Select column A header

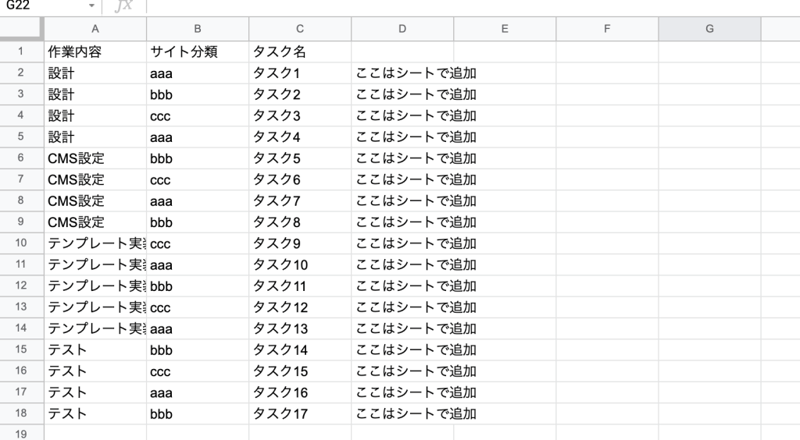coord(95,28)
